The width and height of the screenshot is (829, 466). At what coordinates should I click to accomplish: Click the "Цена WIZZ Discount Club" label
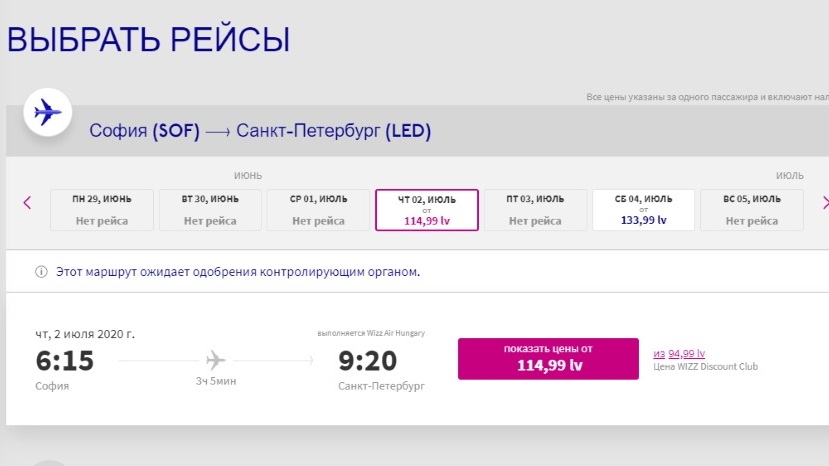tap(705, 367)
